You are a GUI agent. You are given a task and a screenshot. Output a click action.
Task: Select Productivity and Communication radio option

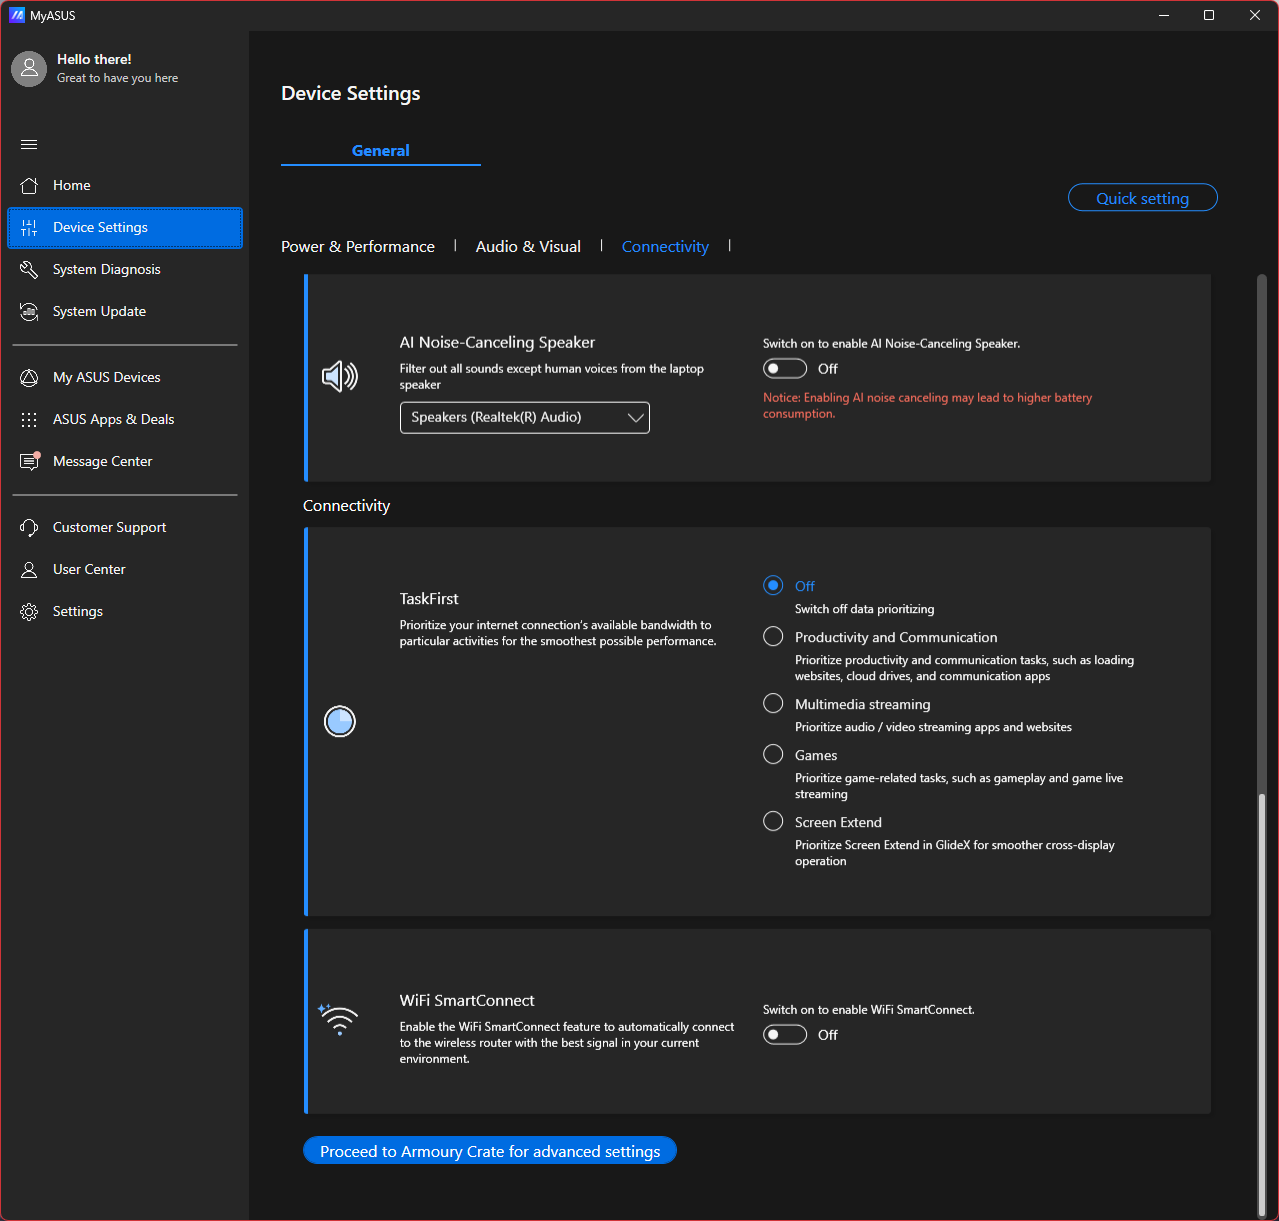pyautogui.click(x=773, y=636)
